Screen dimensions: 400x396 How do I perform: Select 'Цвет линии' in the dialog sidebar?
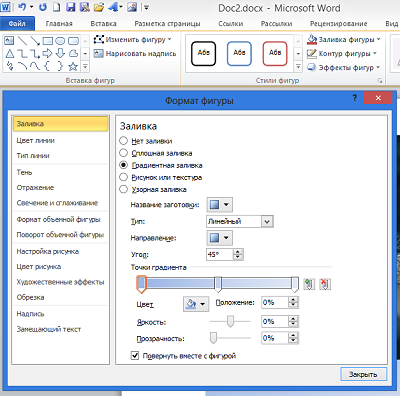pos(60,140)
